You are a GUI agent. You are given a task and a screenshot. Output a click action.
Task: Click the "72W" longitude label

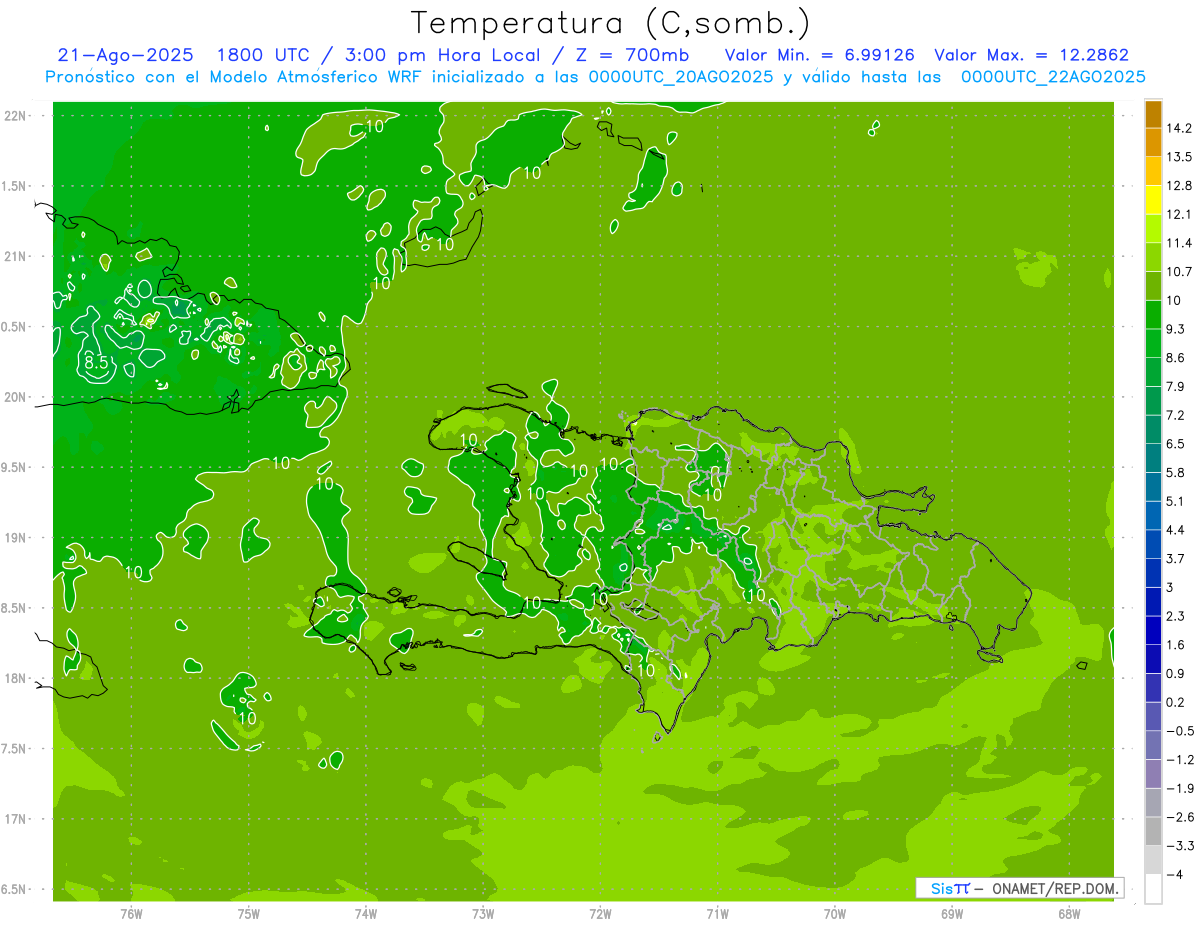(600, 915)
